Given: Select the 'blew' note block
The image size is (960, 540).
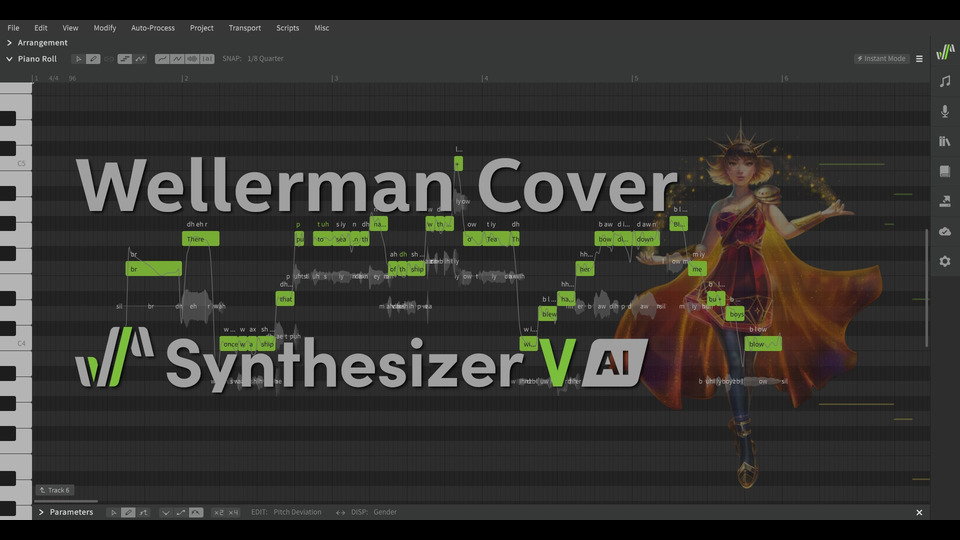Looking at the screenshot, I should click(x=548, y=314).
